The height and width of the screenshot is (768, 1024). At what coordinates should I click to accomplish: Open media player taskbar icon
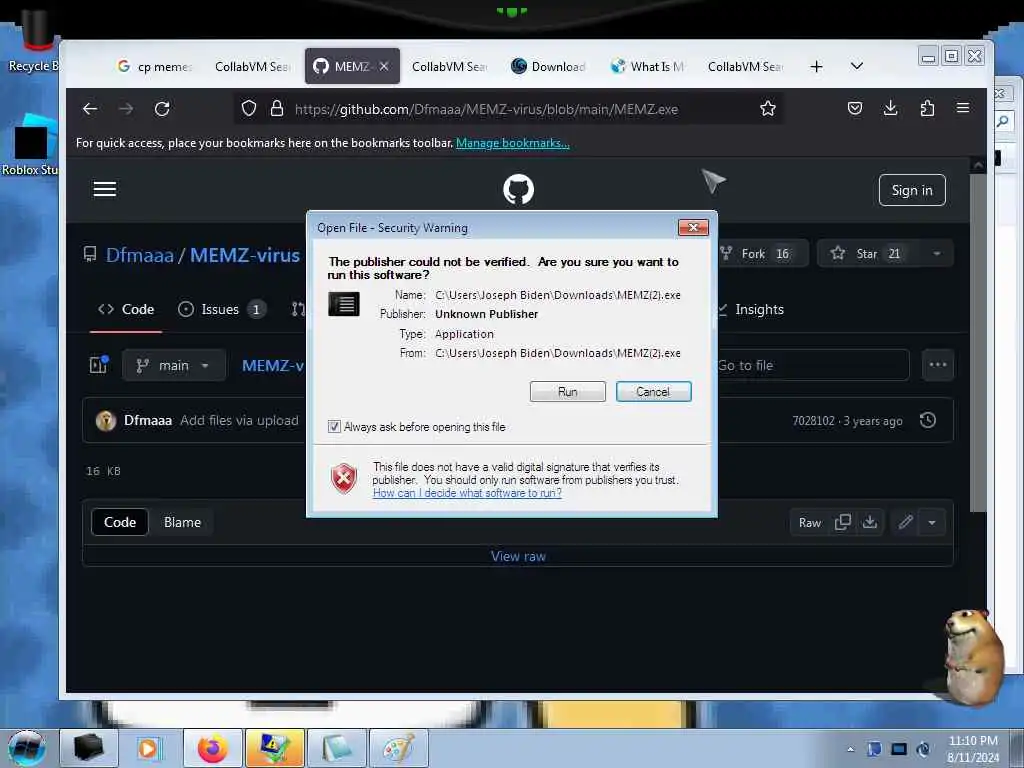coord(148,748)
